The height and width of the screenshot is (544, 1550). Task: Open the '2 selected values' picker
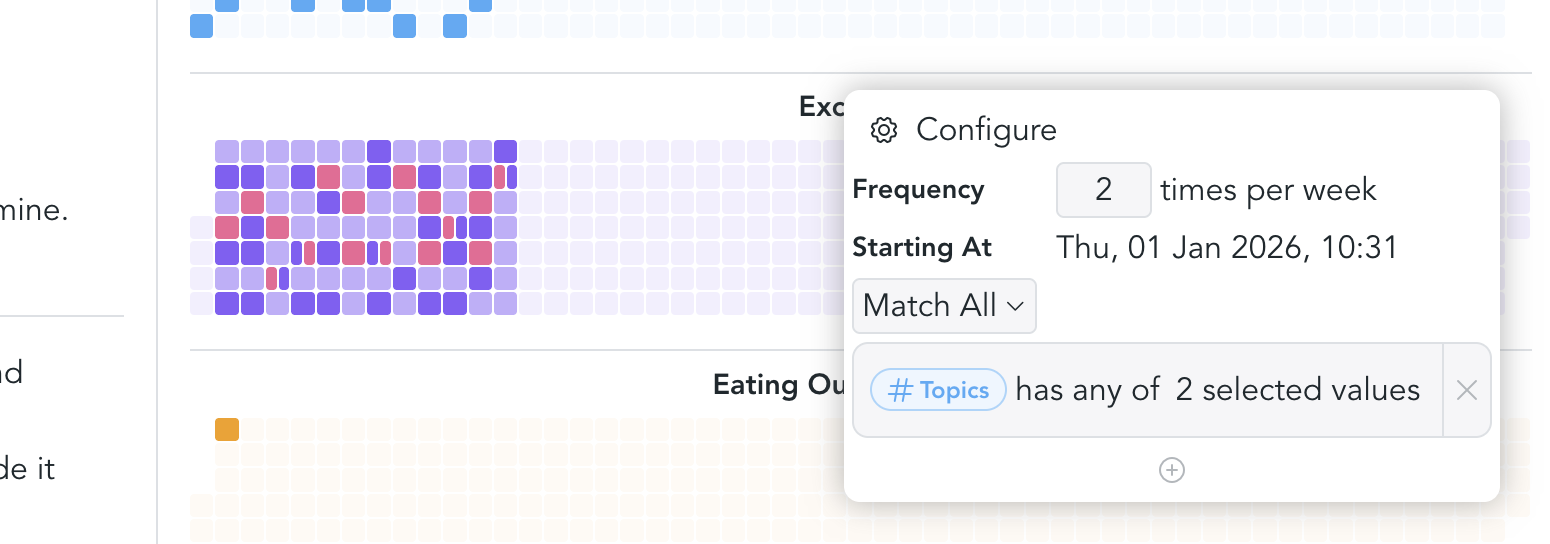1297,390
